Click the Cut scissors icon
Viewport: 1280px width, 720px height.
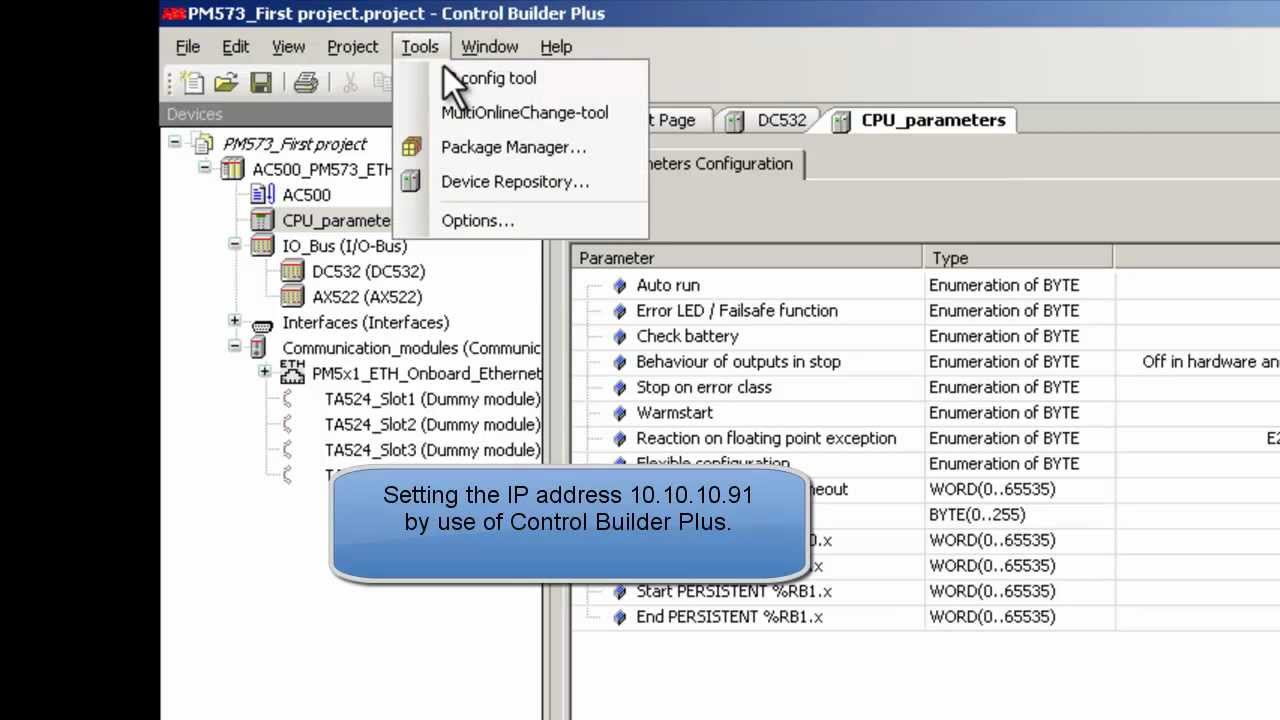tap(350, 83)
